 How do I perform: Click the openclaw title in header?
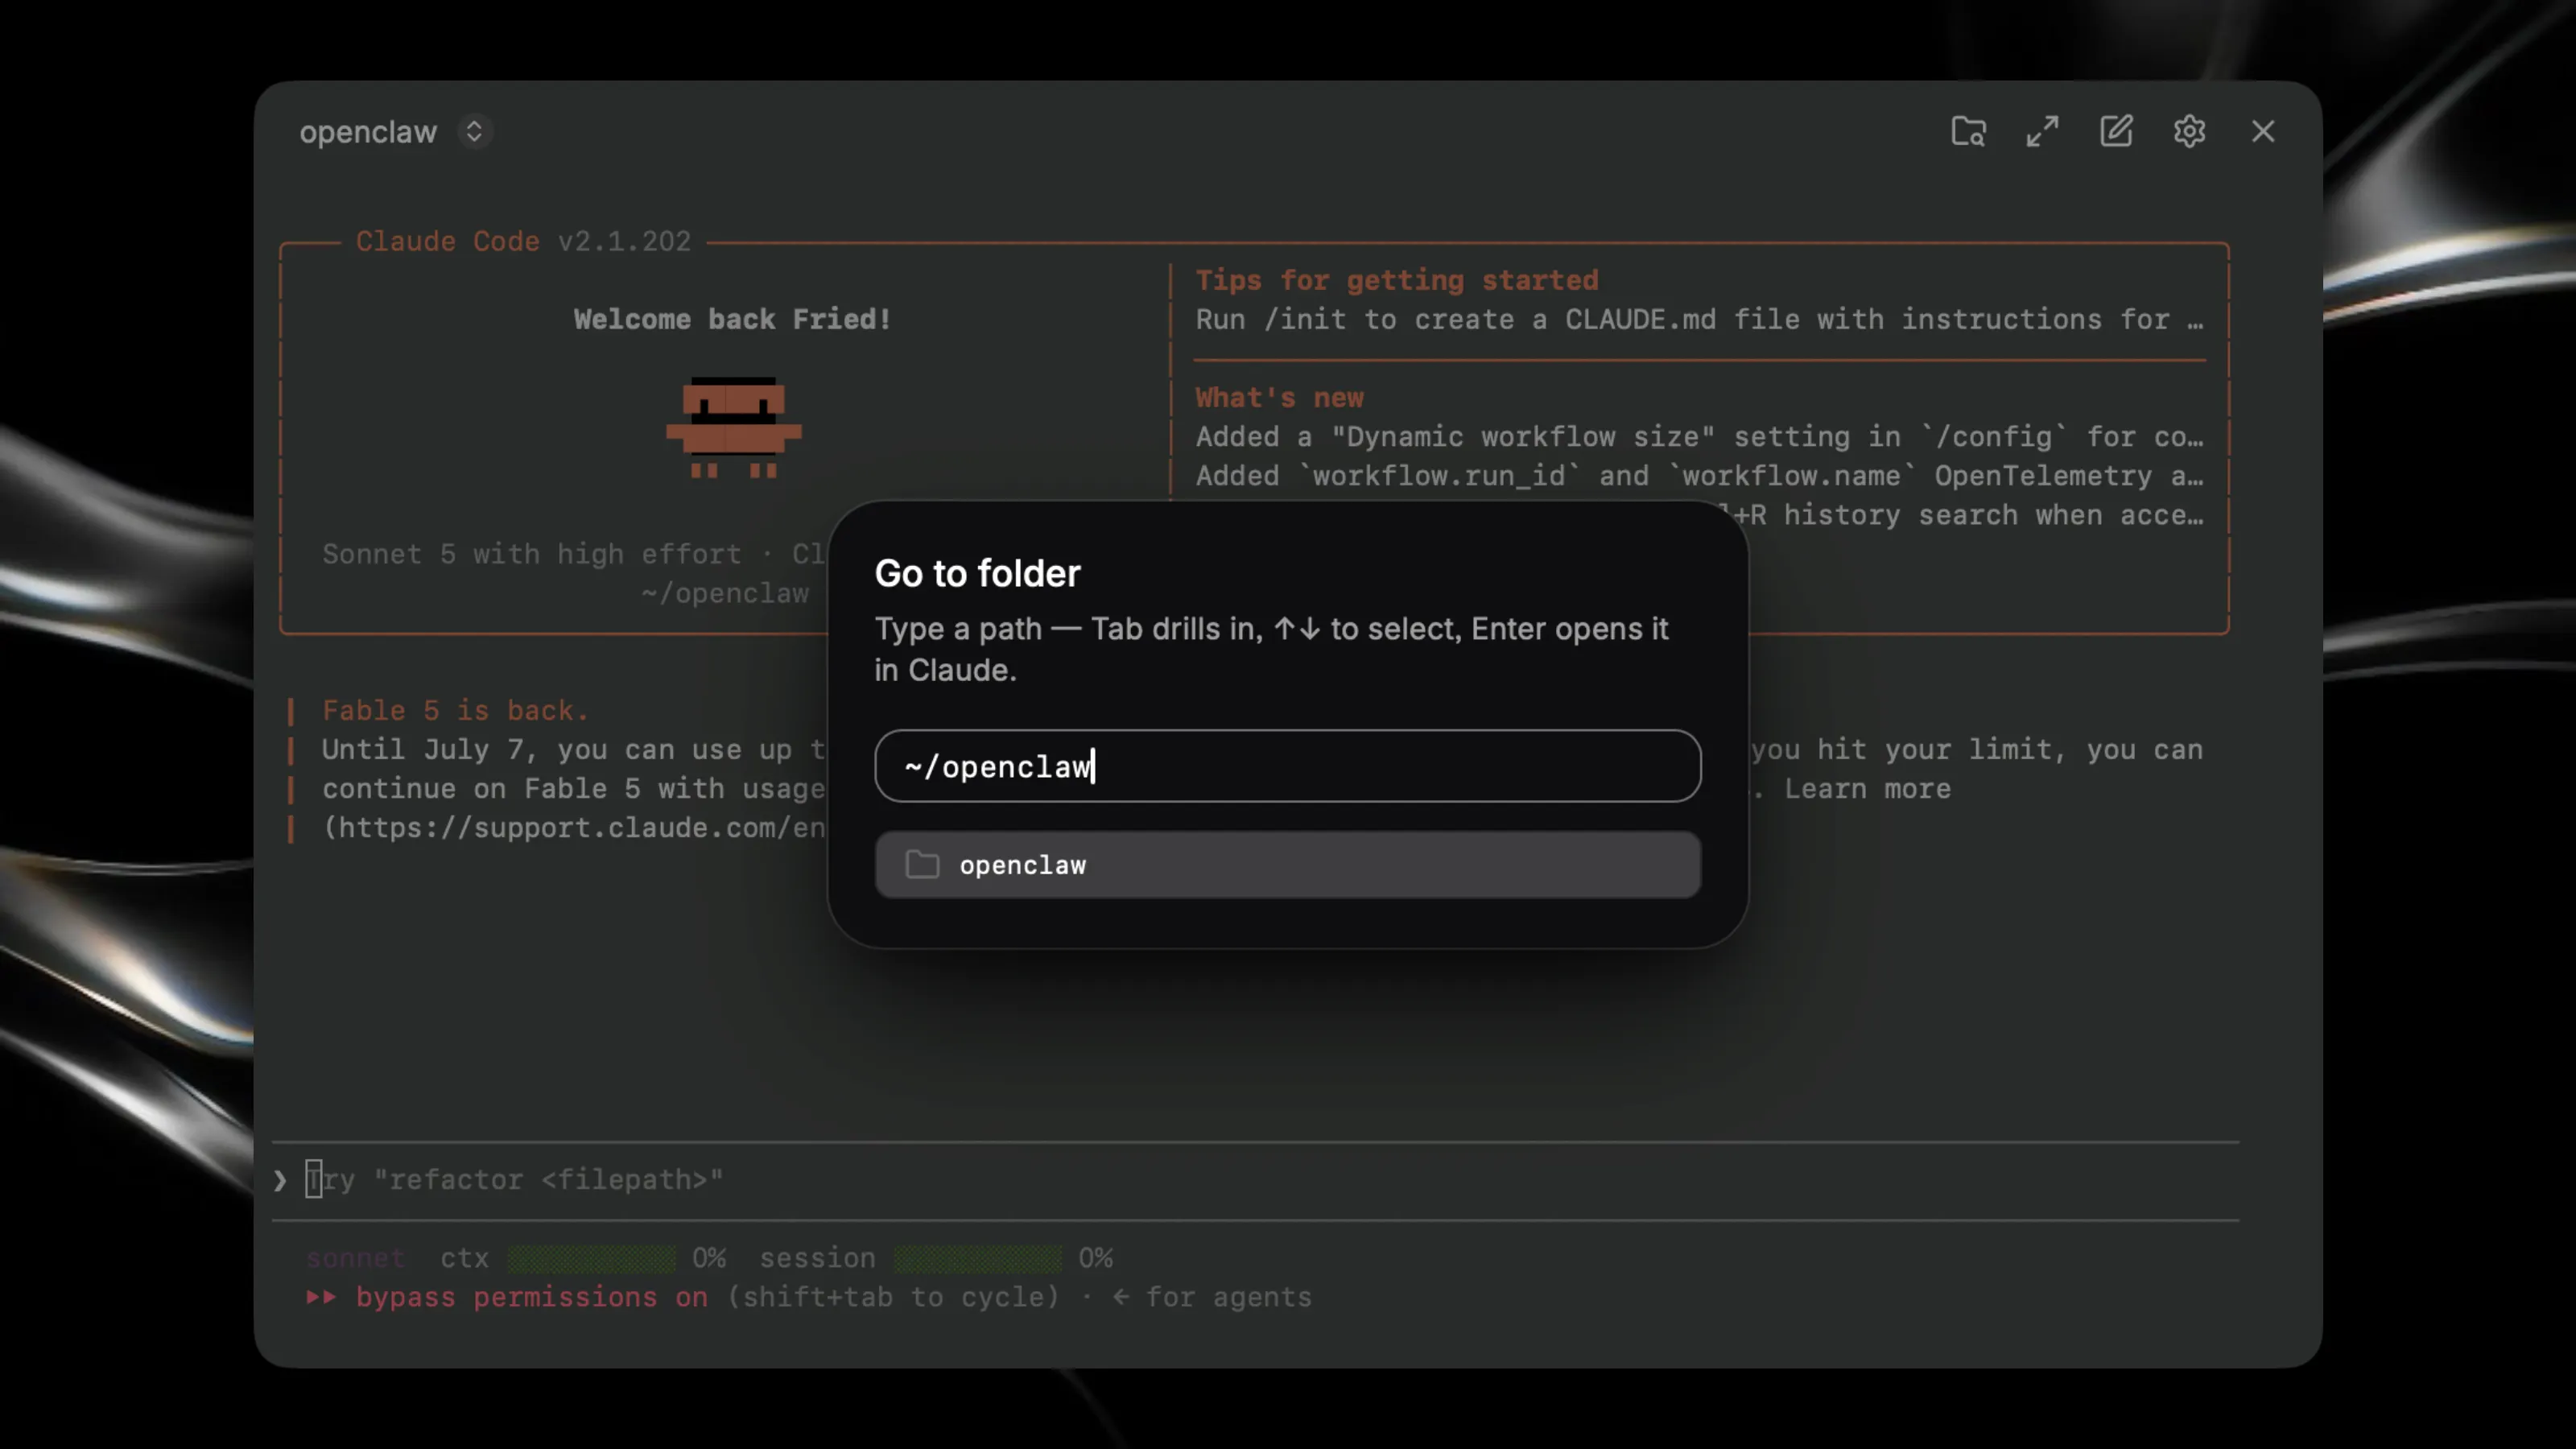(x=368, y=132)
